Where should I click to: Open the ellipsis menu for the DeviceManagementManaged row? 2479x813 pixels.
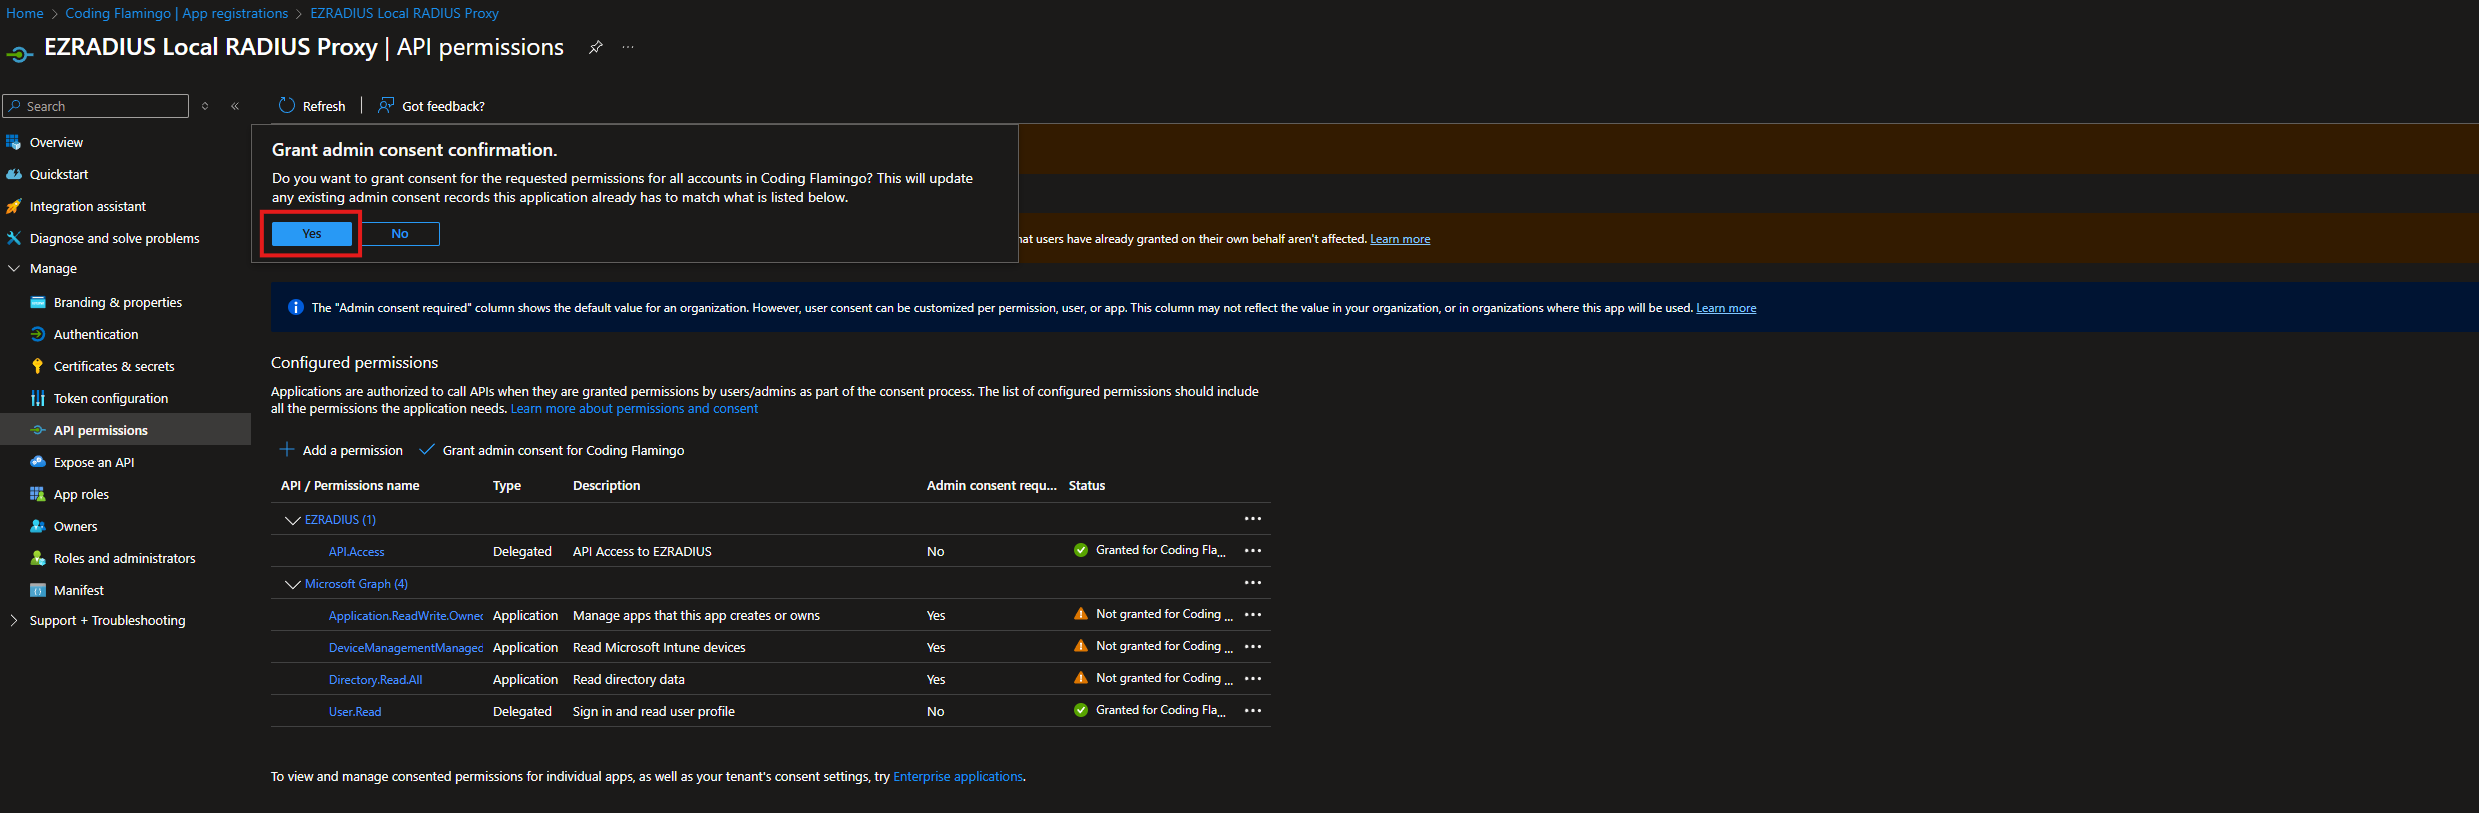coord(1252,646)
